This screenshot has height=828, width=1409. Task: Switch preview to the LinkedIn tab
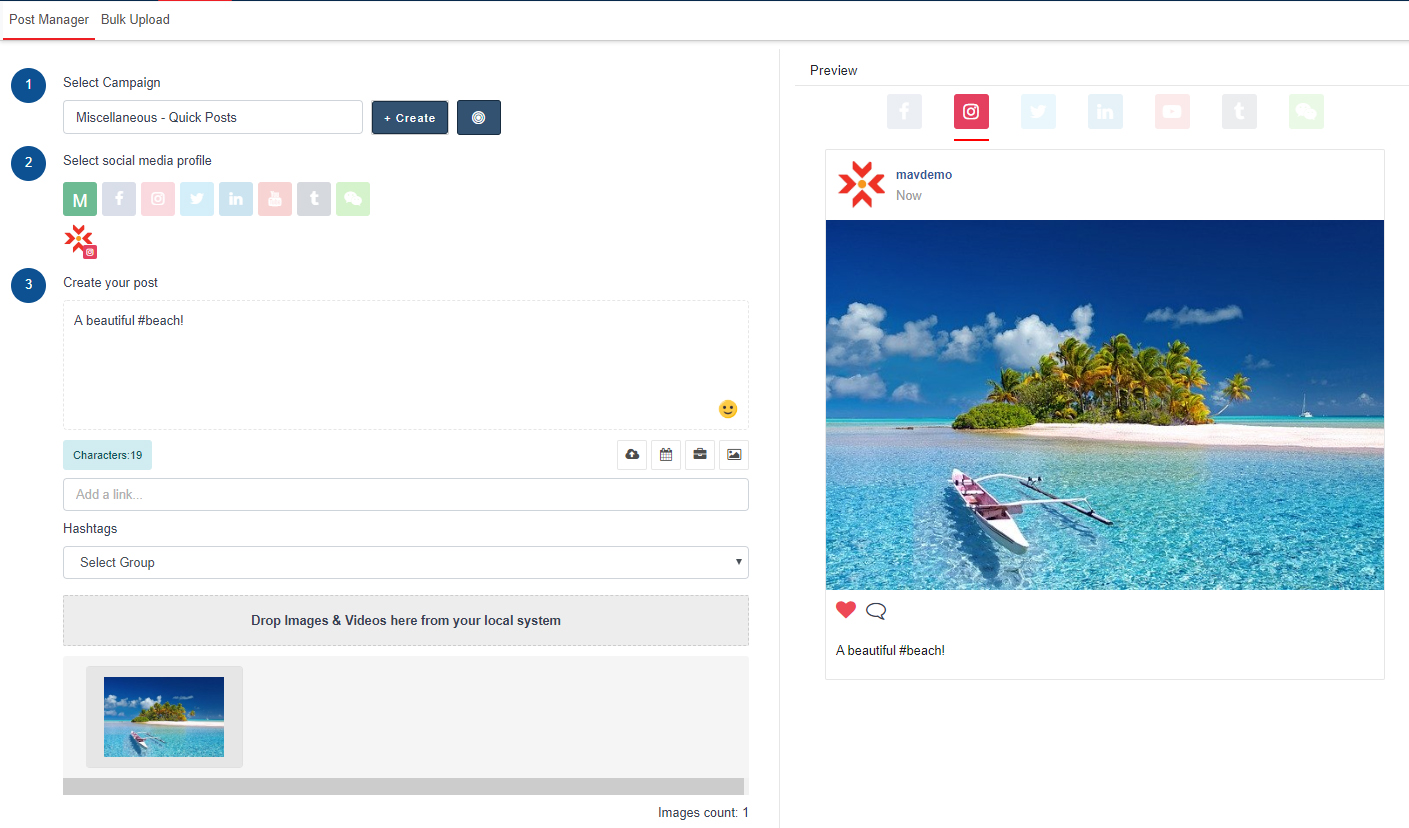1105,112
